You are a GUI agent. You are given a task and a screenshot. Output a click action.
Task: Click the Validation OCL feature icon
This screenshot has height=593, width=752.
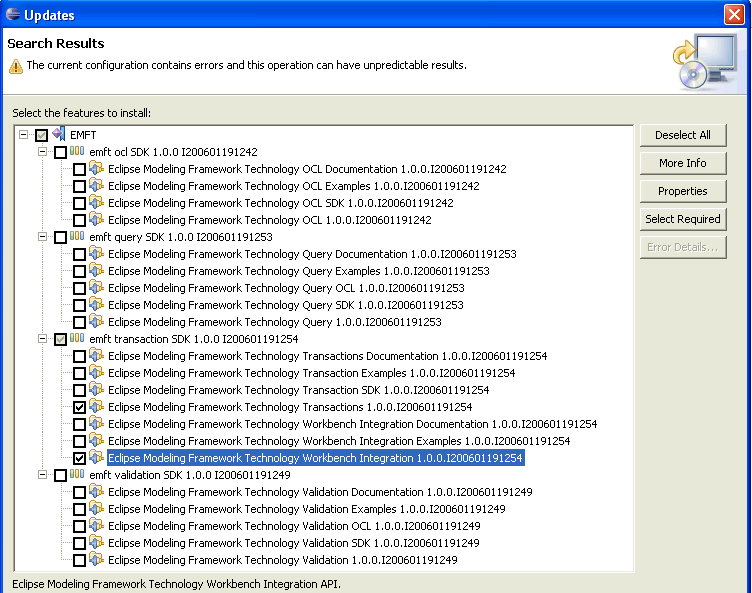(x=96, y=525)
